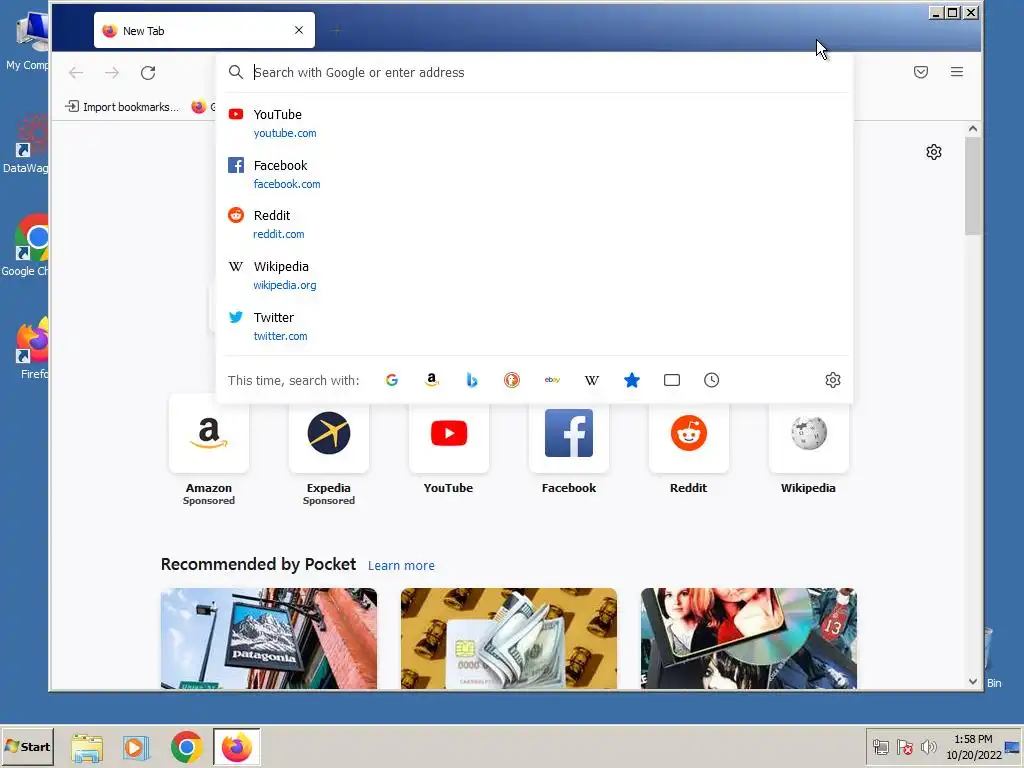Select Twitter suggestion twitter.com
The width and height of the screenshot is (1024, 768).
coord(534,326)
